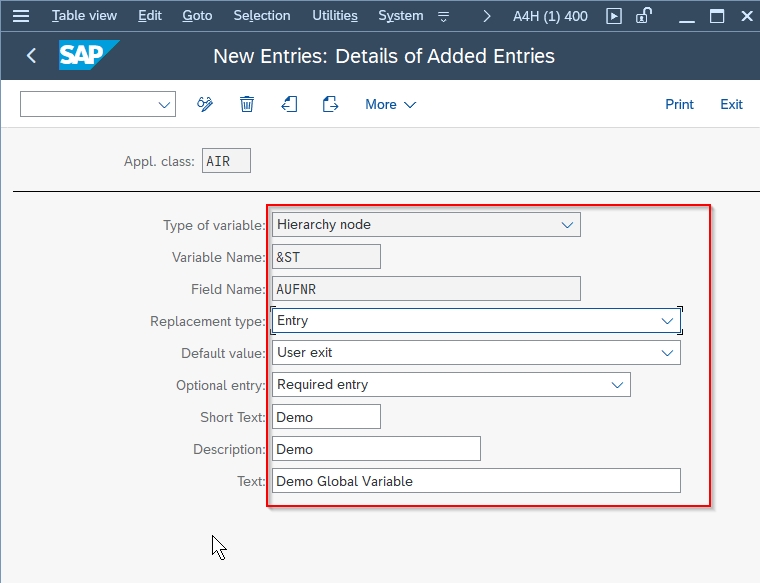The width and height of the screenshot is (760, 583).
Task: Expand the Replacement type dropdown
Action: coord(667,321)
